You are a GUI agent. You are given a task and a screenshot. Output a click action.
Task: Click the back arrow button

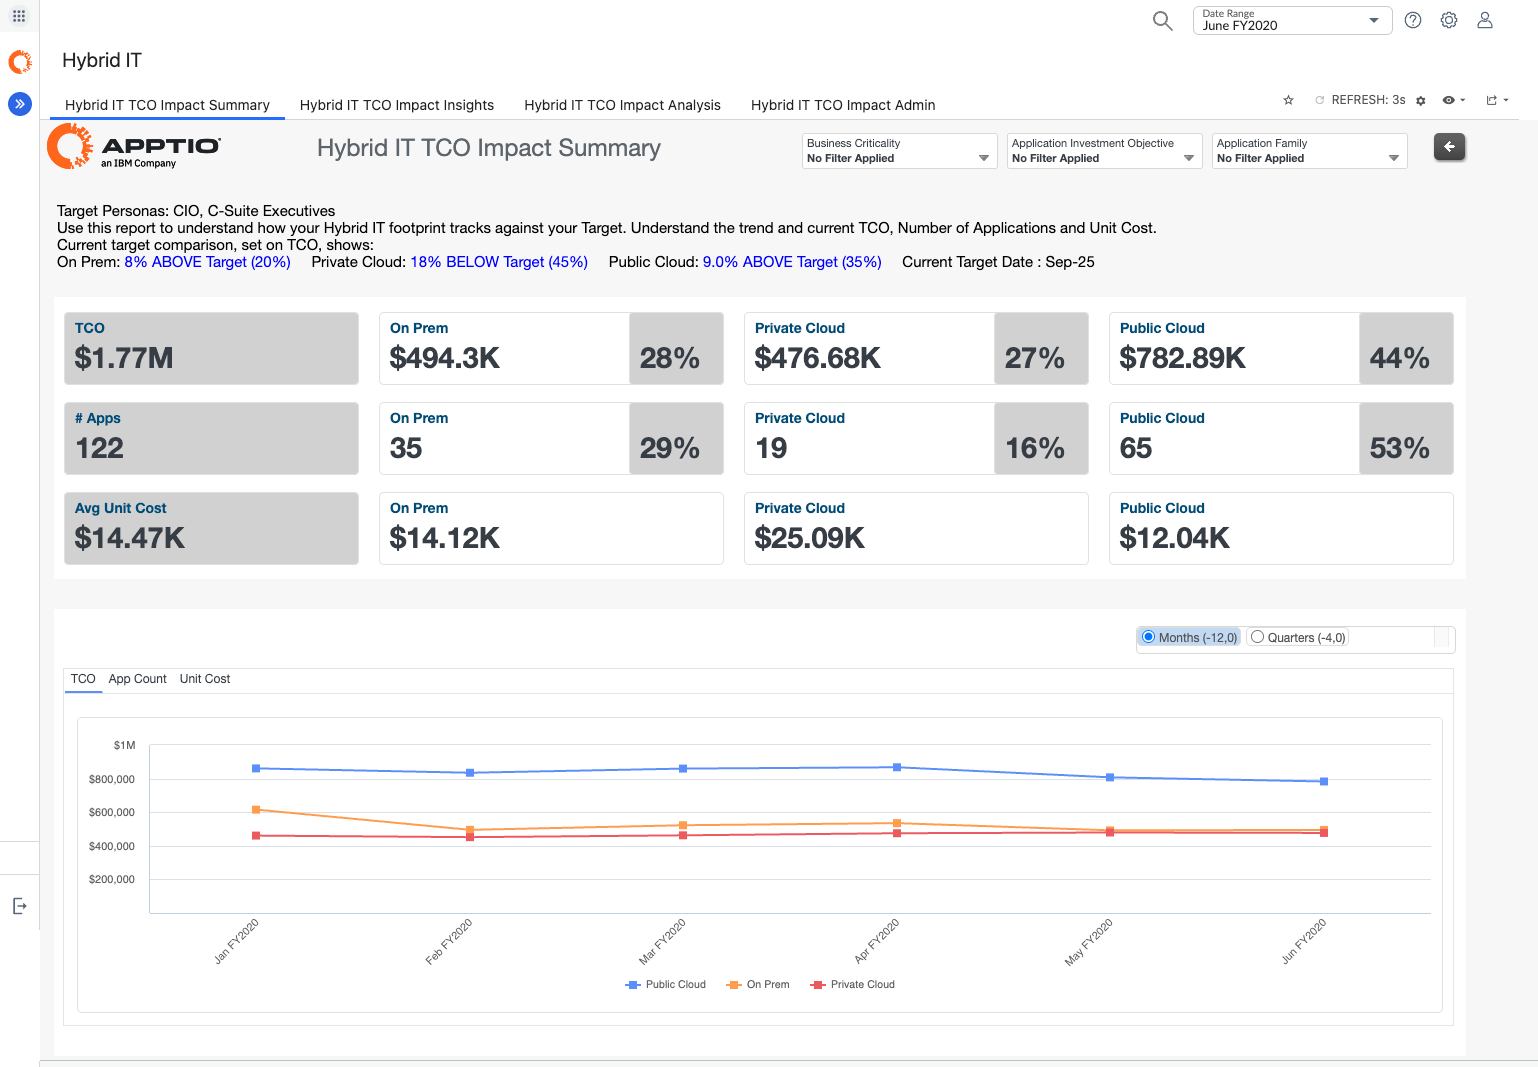tap(1449, 147)
